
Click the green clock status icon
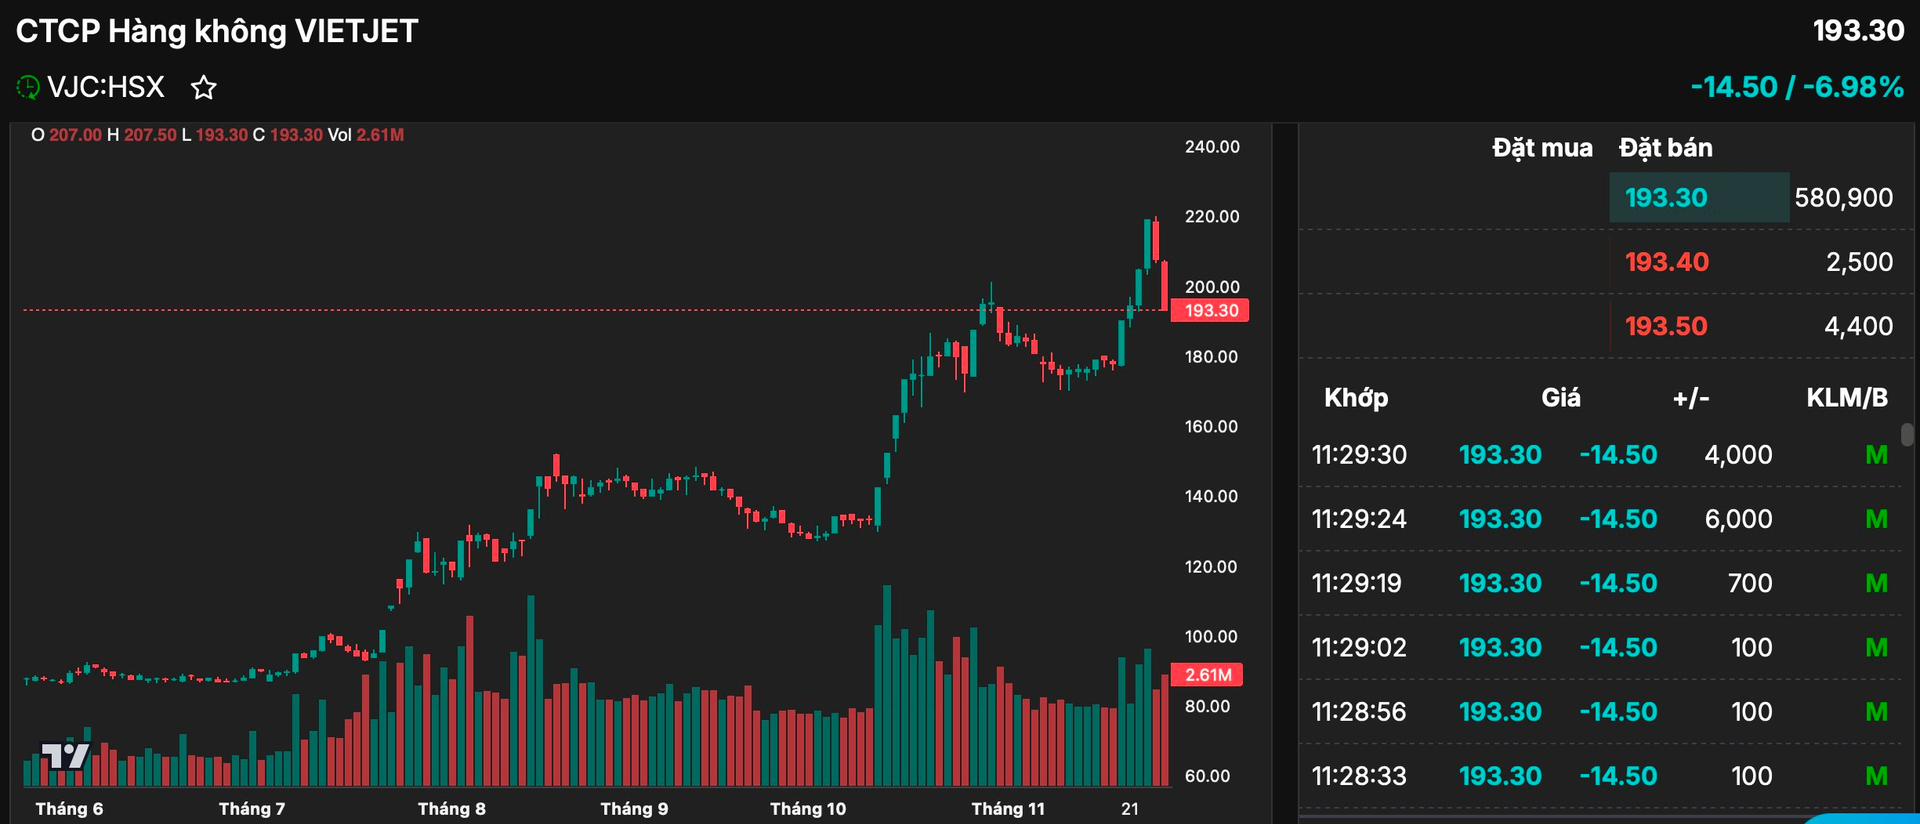[28, 88]
